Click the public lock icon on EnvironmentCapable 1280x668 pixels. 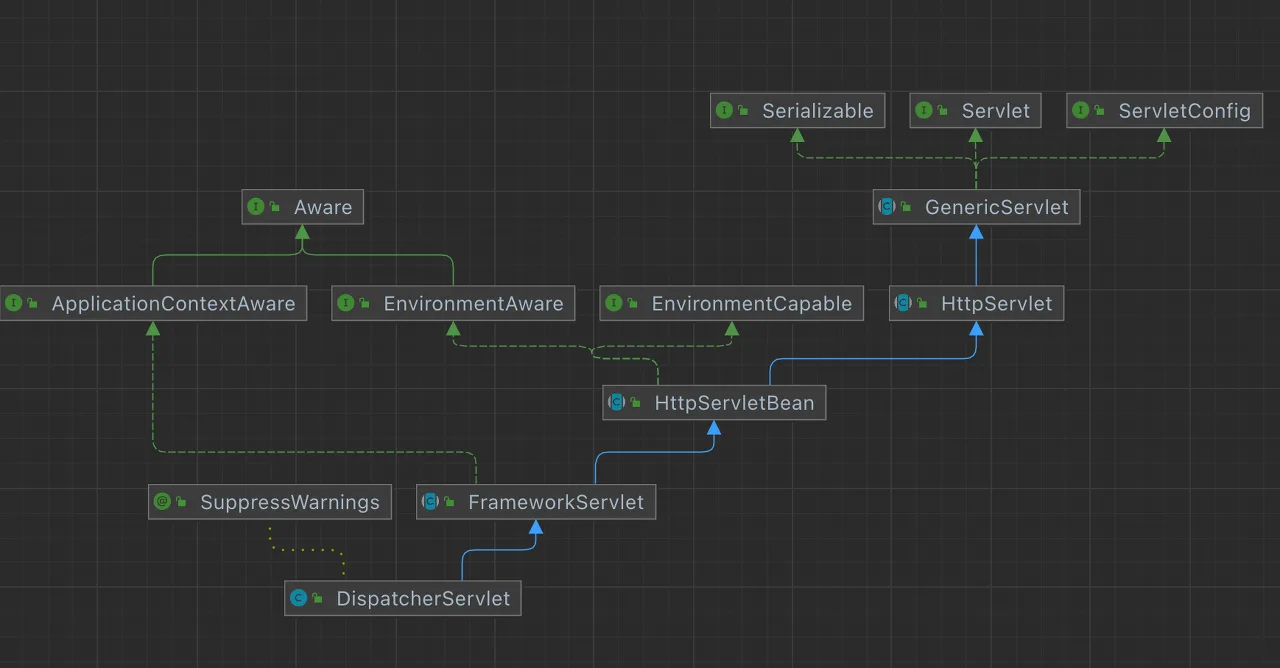tap(633, 303)
